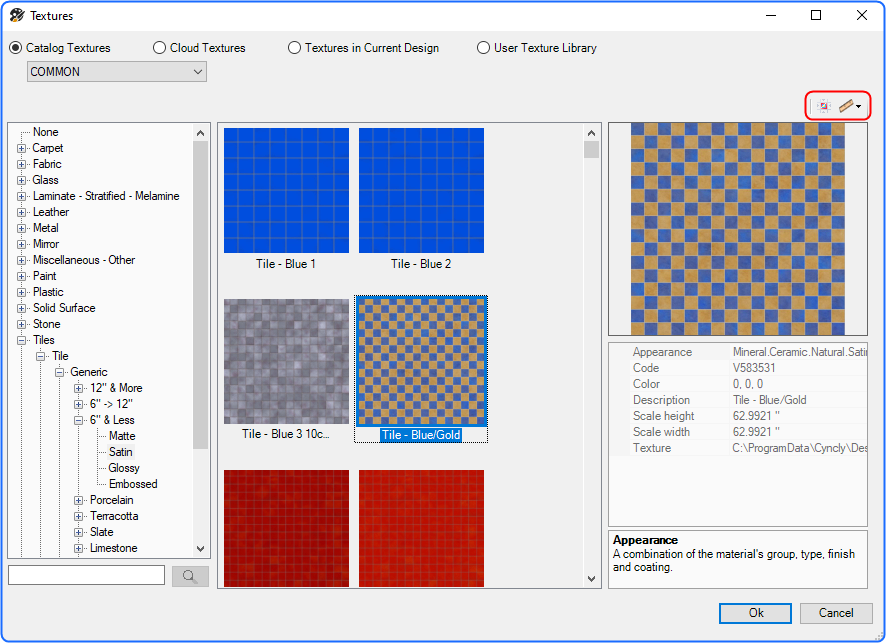The width and height of the screenshot is (886, 643).
Task: Click the texture search input field
Action: tap(86, 575)
